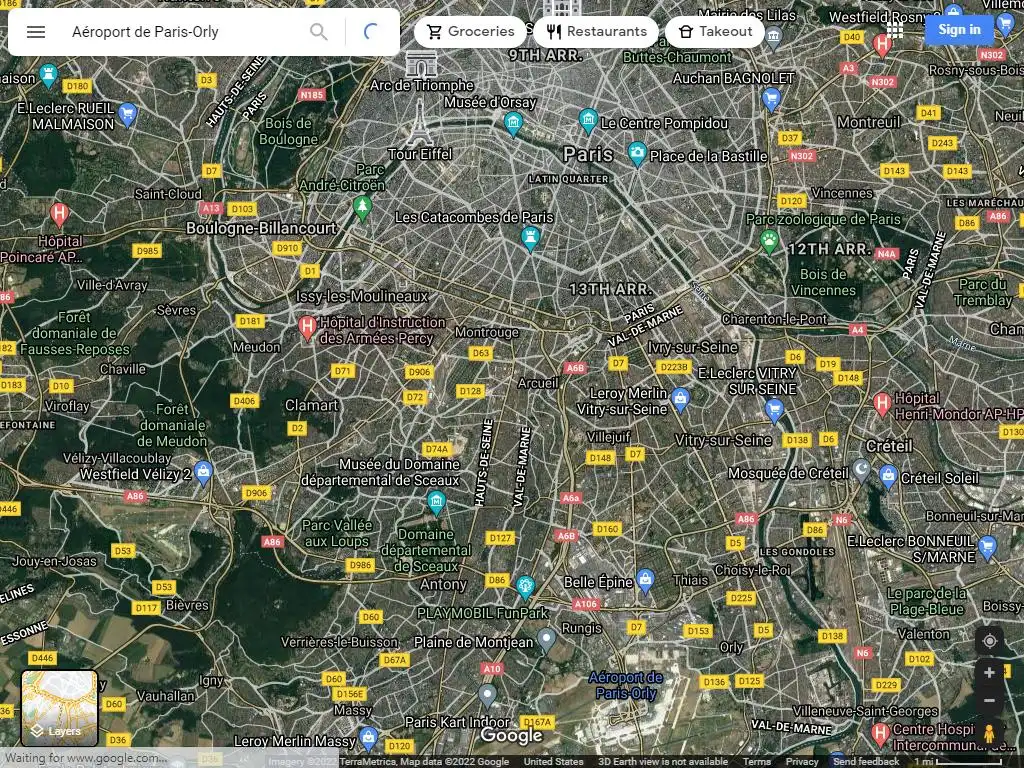Select the Groceries category chip

tap(470, 31)
